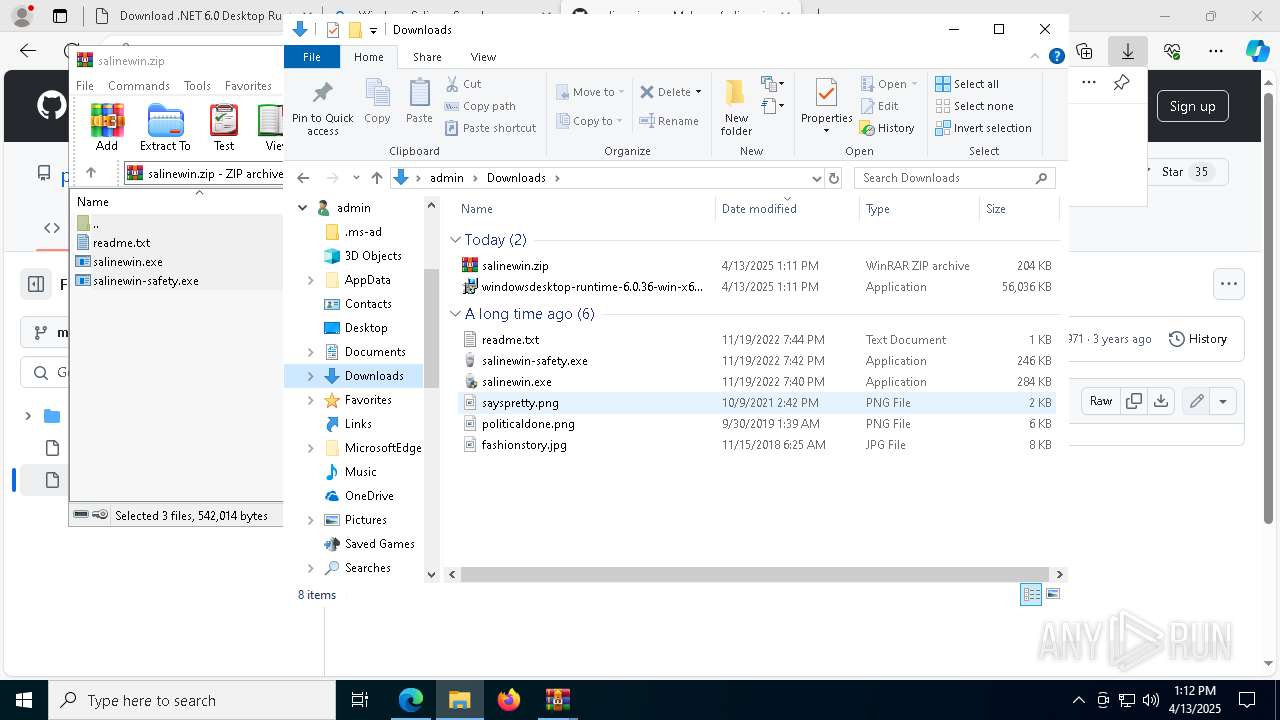The image size is (1280, 720).
Task: Open WinRAR Favorites menu
Action: [x=248, y=86]
